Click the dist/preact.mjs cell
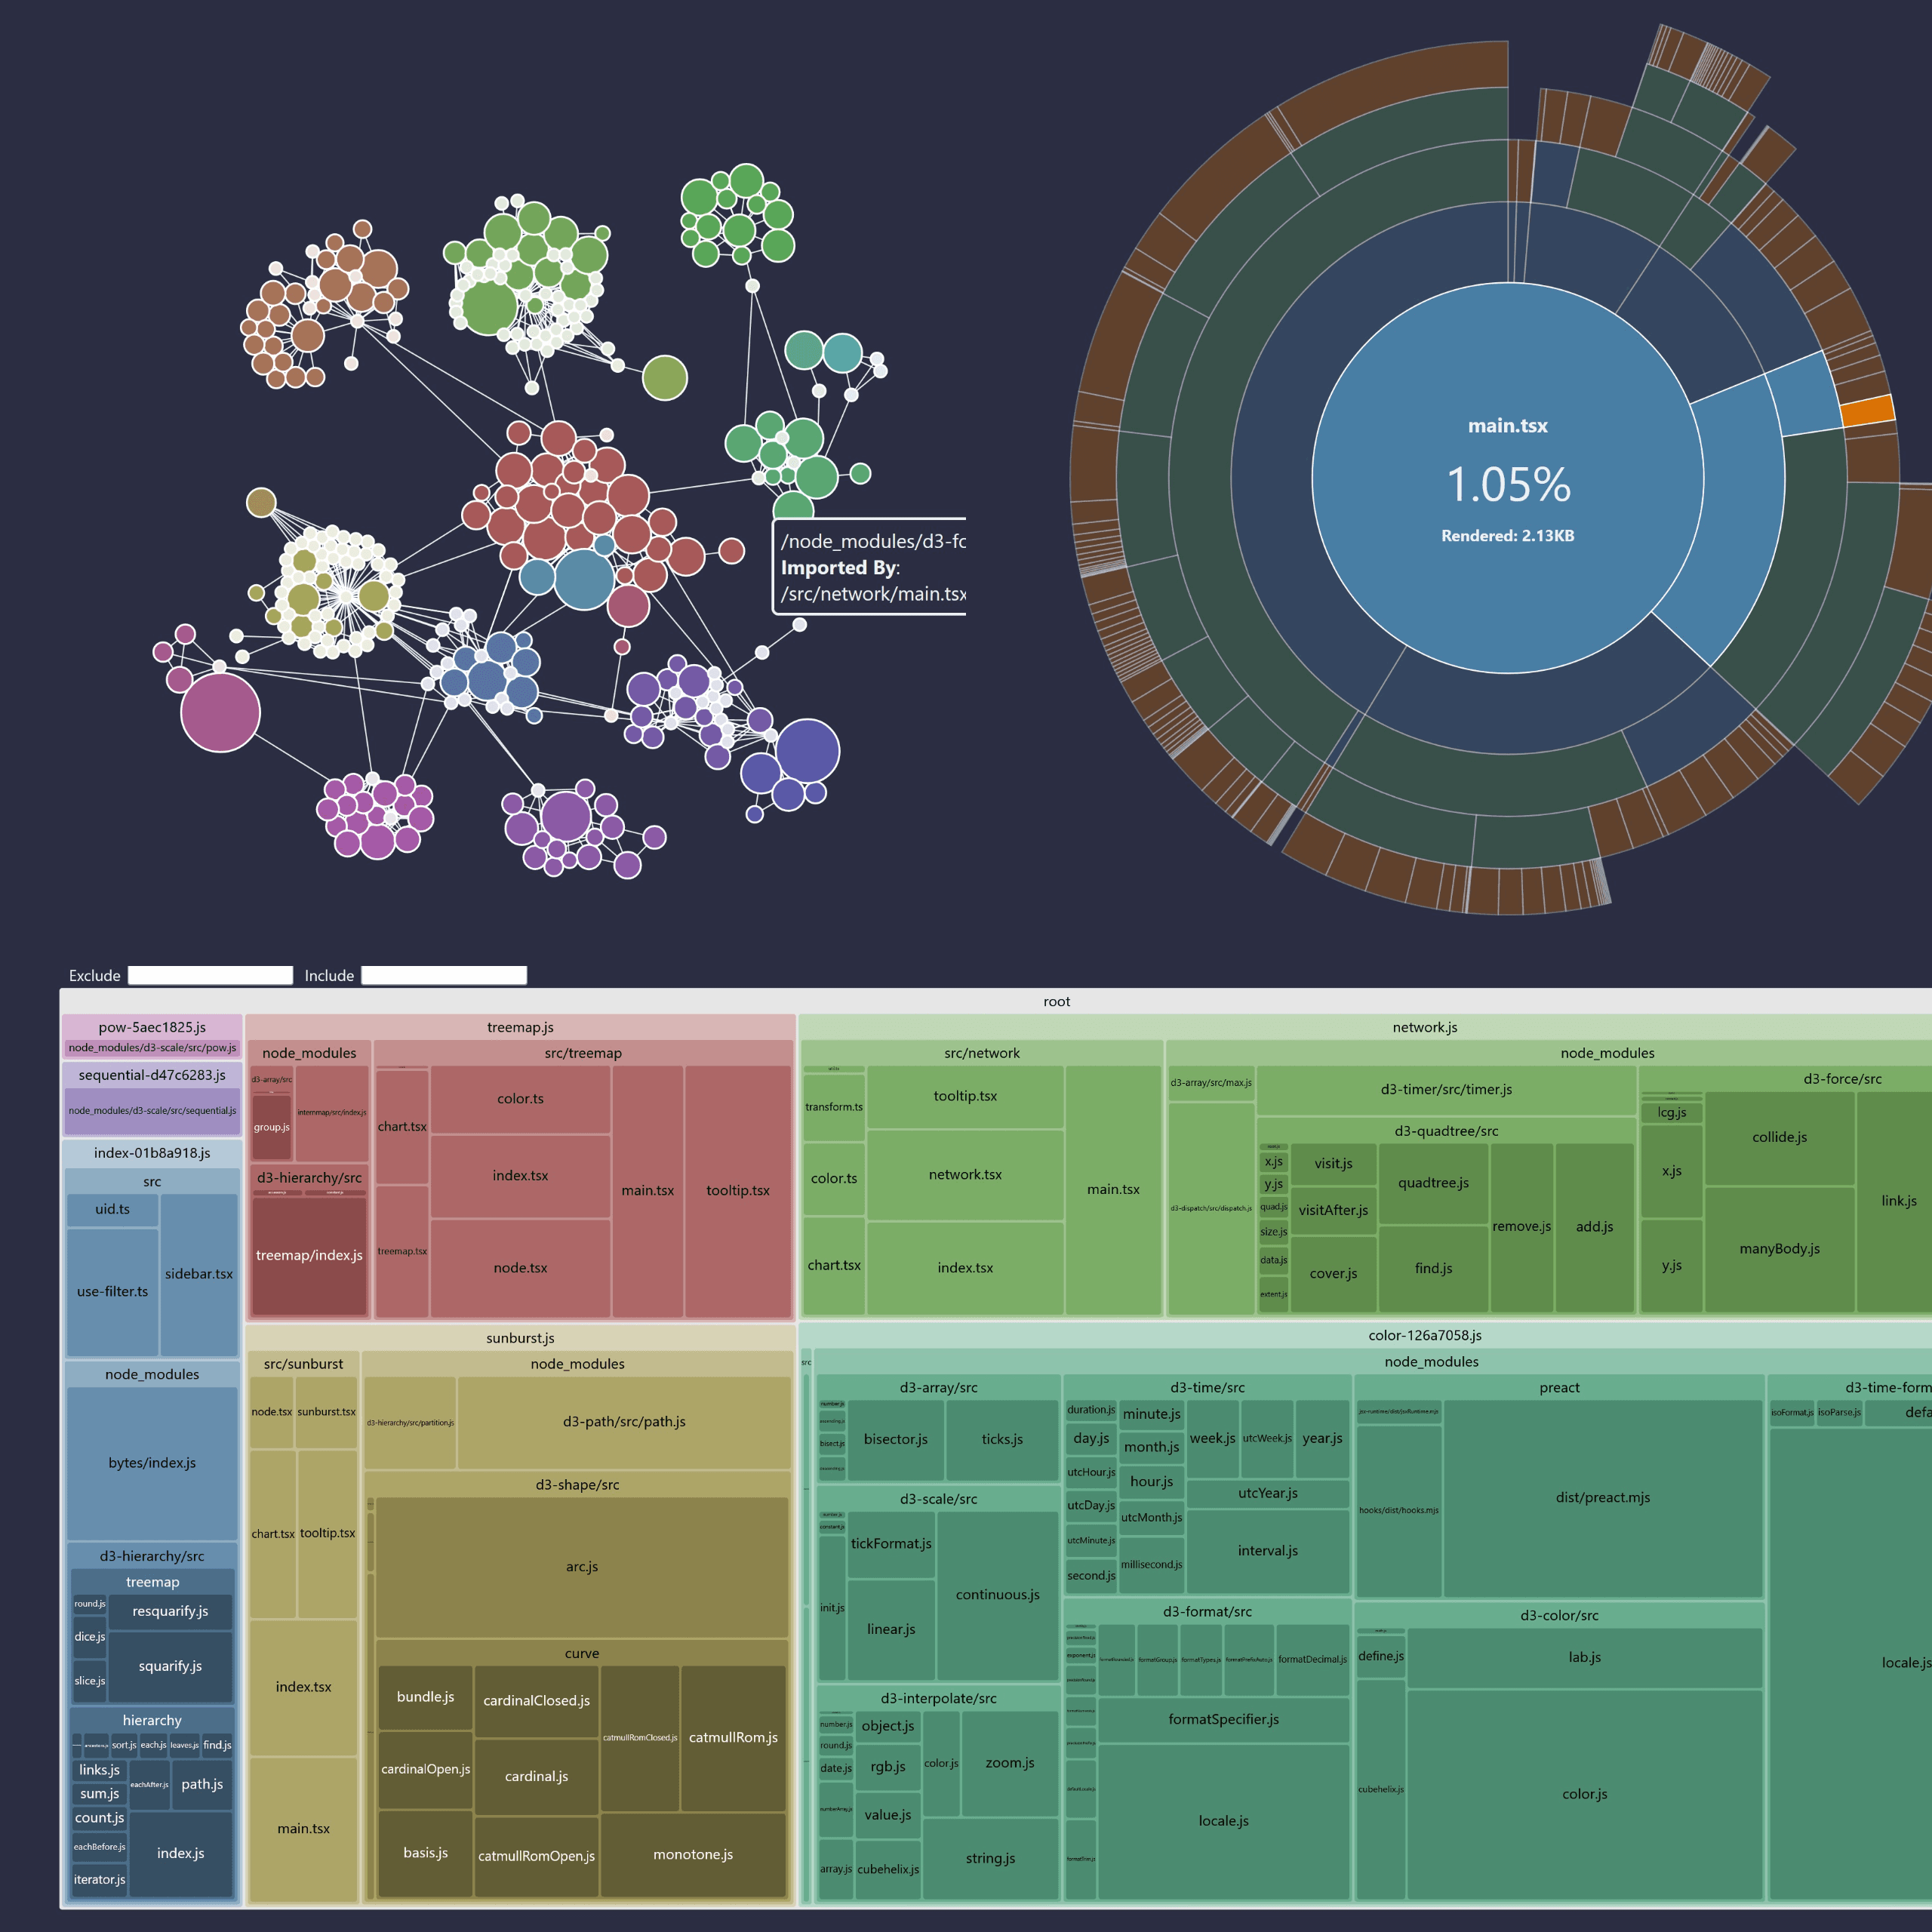The width and height of the screenshot is (1932, 1932). [1602, 1497]
